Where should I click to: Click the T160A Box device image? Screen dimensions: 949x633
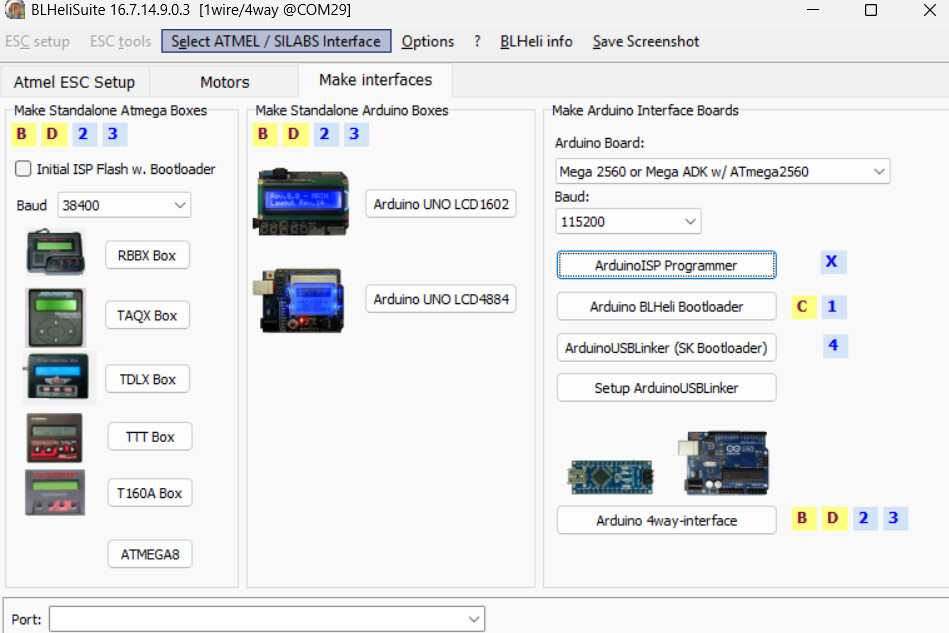[55, 492]
